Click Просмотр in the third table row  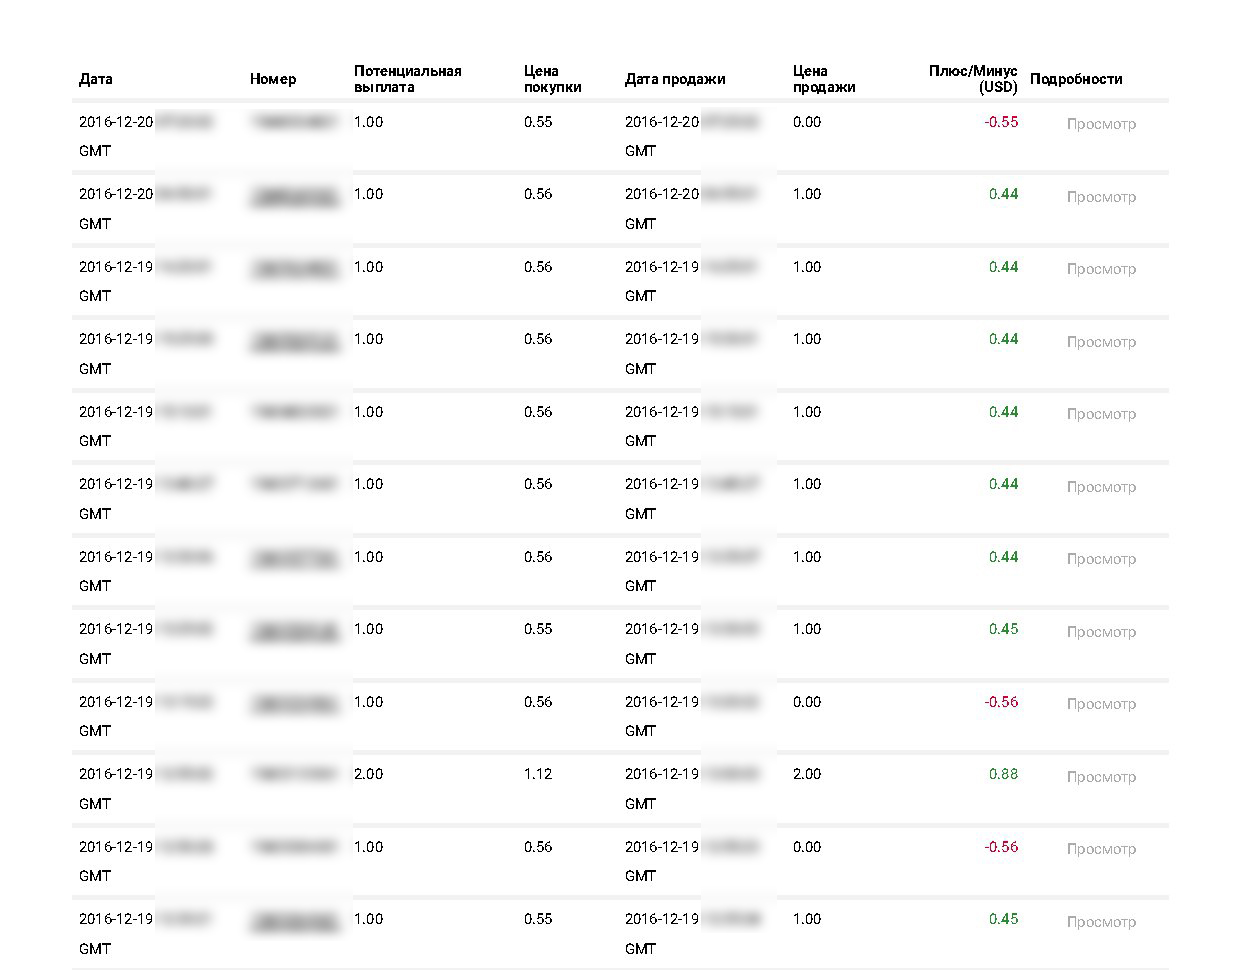[1101, 269]
